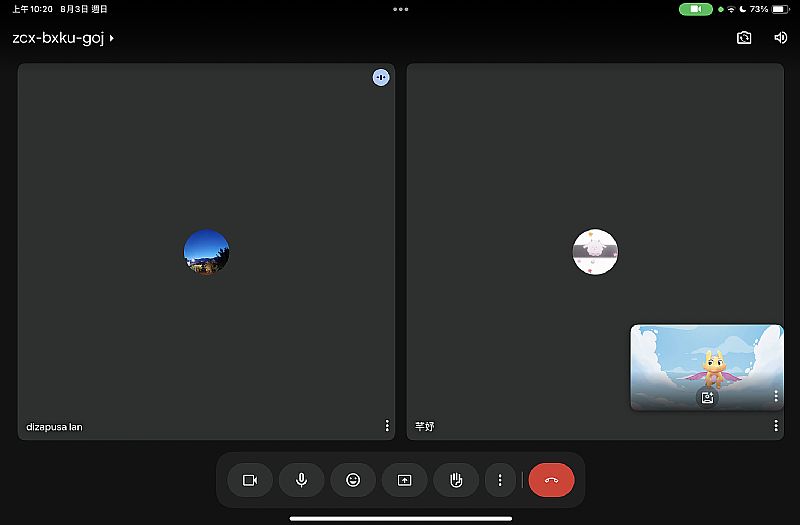Open more options in bottom call toolbar
The width and height of the screenshot is (800, 525).
tap(500, 480)
